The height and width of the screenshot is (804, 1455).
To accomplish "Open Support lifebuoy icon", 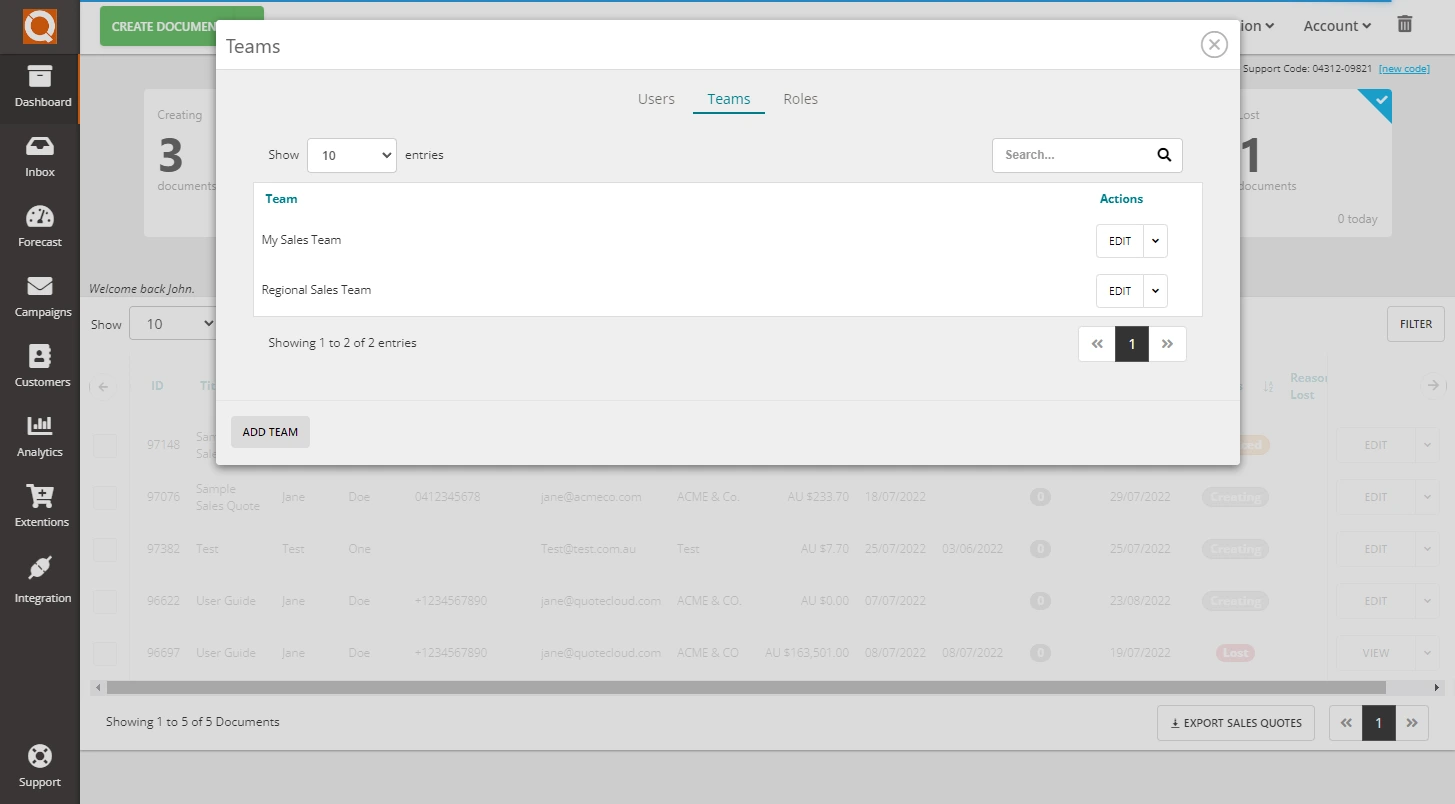I will [40, 756].
